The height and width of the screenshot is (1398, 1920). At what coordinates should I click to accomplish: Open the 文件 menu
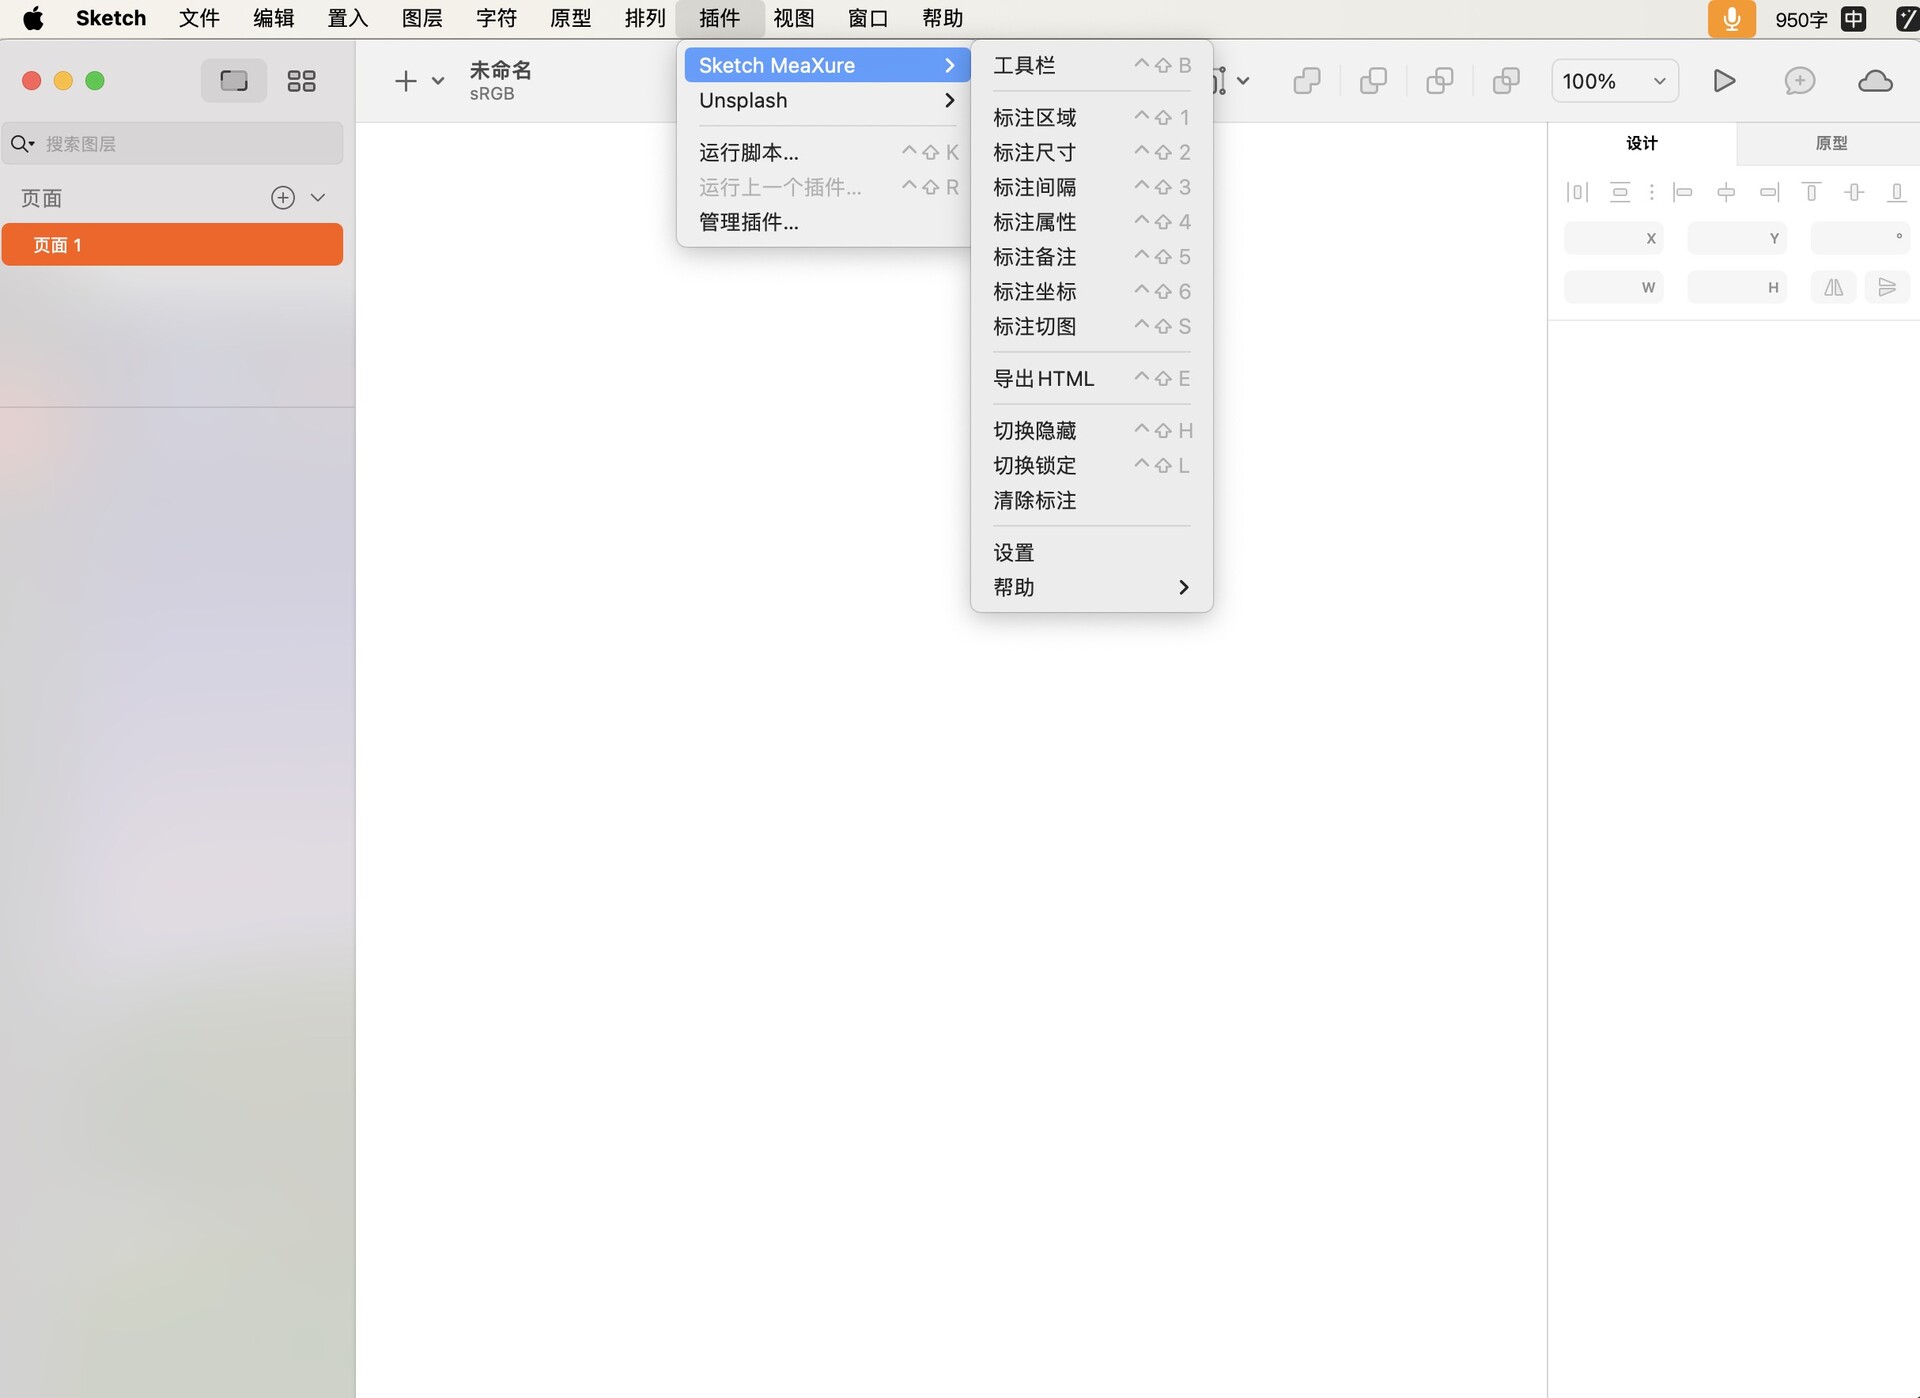(x=199, y=18)
